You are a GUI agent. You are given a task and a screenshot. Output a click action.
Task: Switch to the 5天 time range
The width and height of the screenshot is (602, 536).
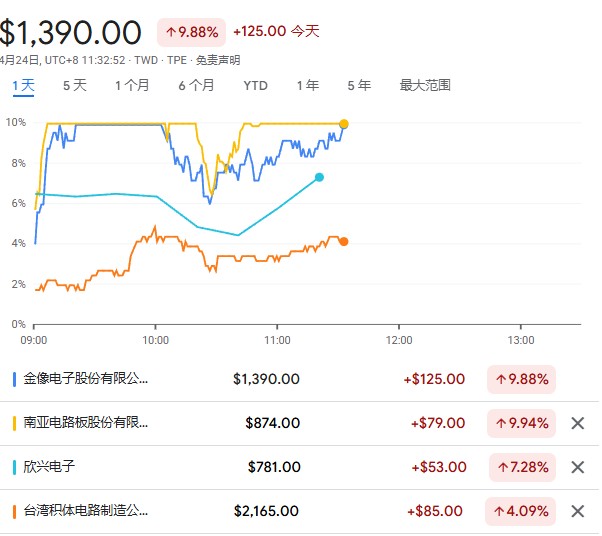coord(75,86)
